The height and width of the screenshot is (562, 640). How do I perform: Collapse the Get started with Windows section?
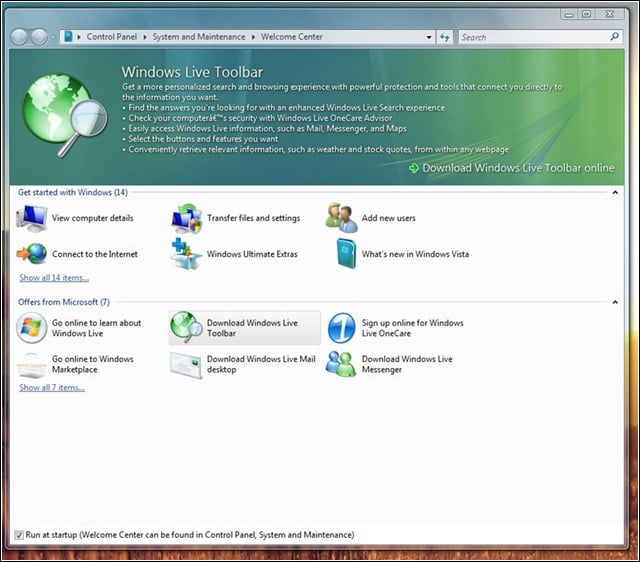[615, 192]
